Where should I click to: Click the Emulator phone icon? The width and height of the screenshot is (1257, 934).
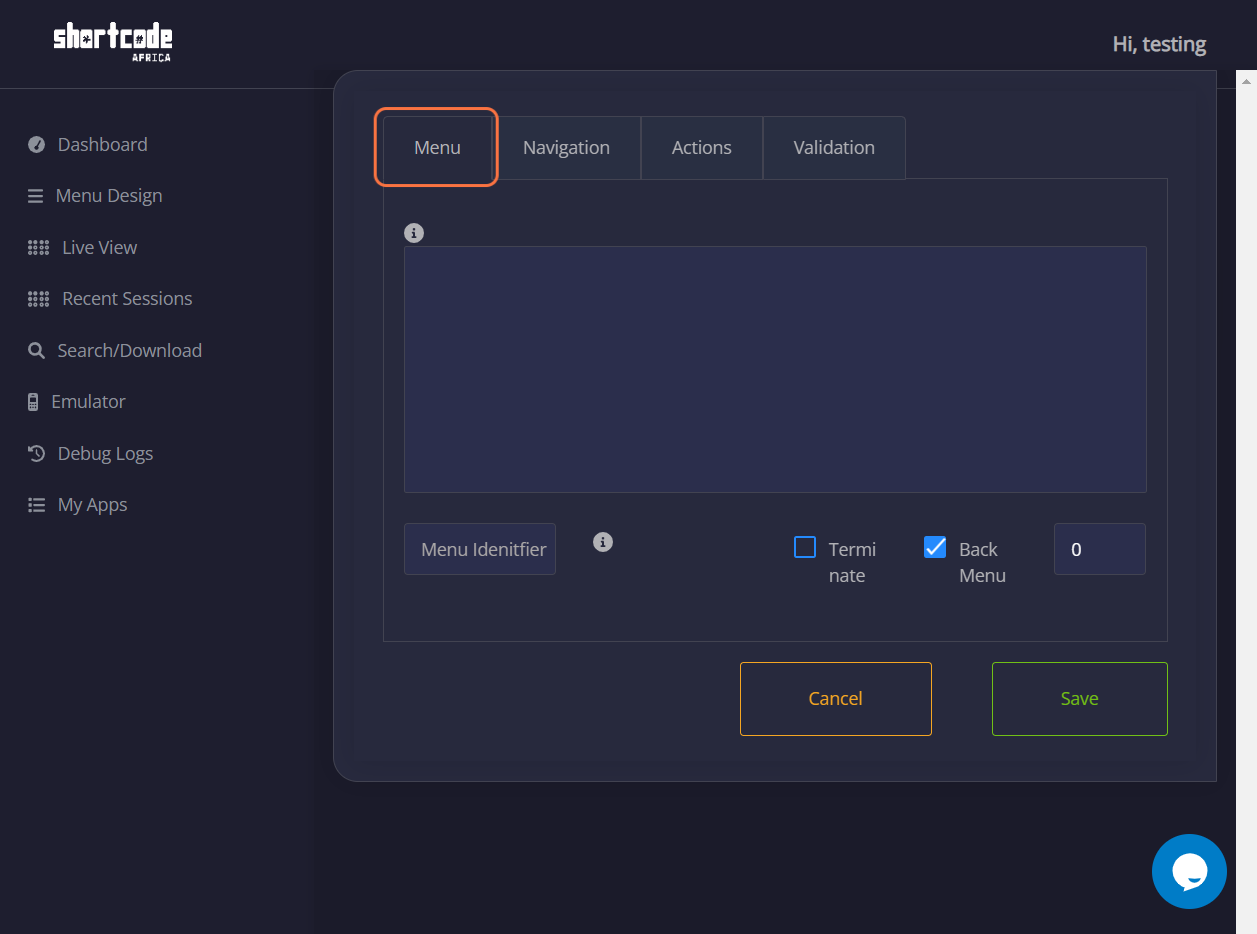33,402
